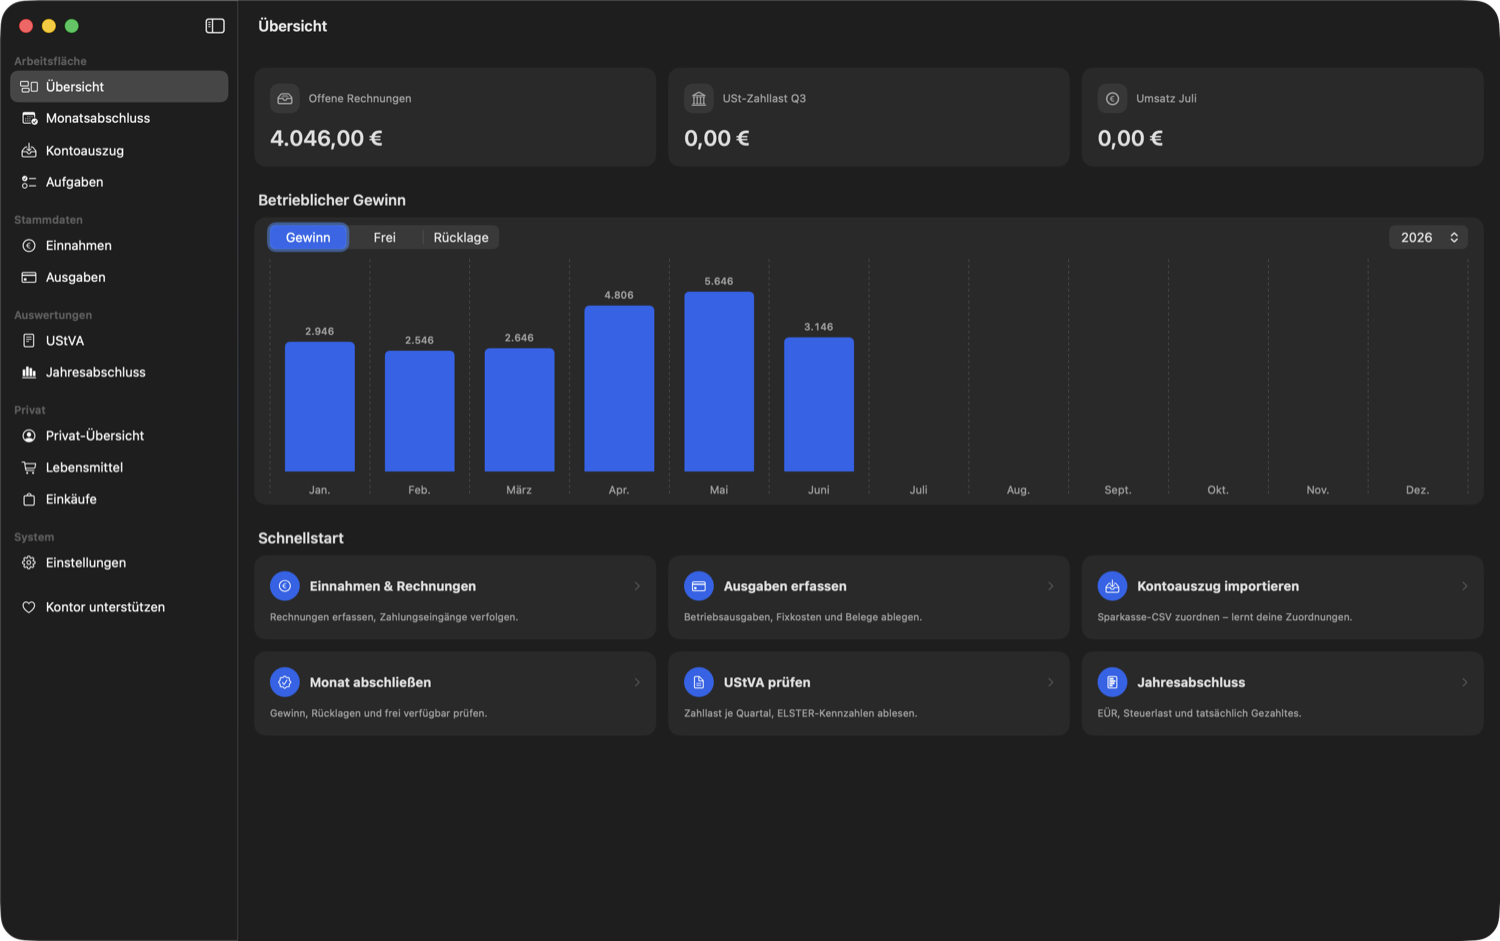
Task: Open Monatsabschluss in the sidebar
Action: click(x=119, y=118)
